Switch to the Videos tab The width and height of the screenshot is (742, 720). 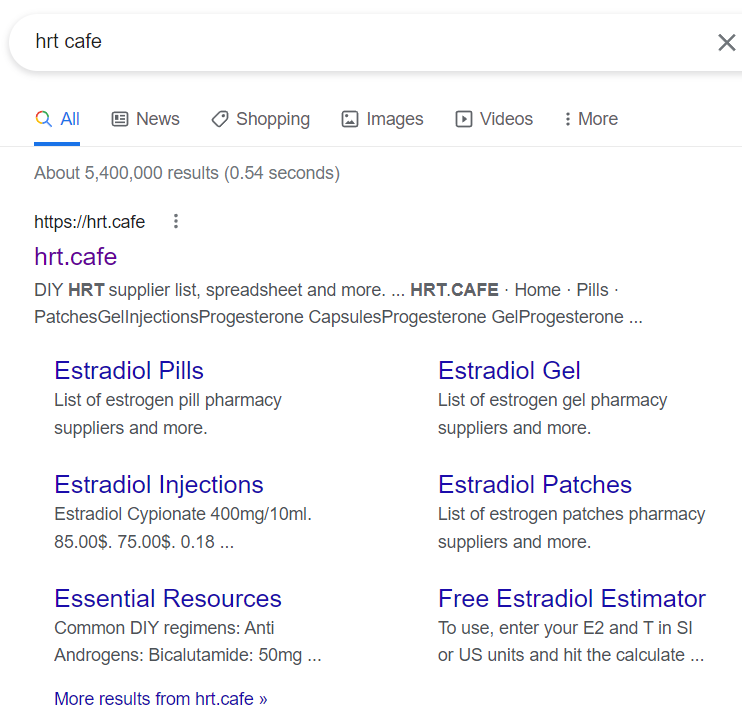pos(494,119)
